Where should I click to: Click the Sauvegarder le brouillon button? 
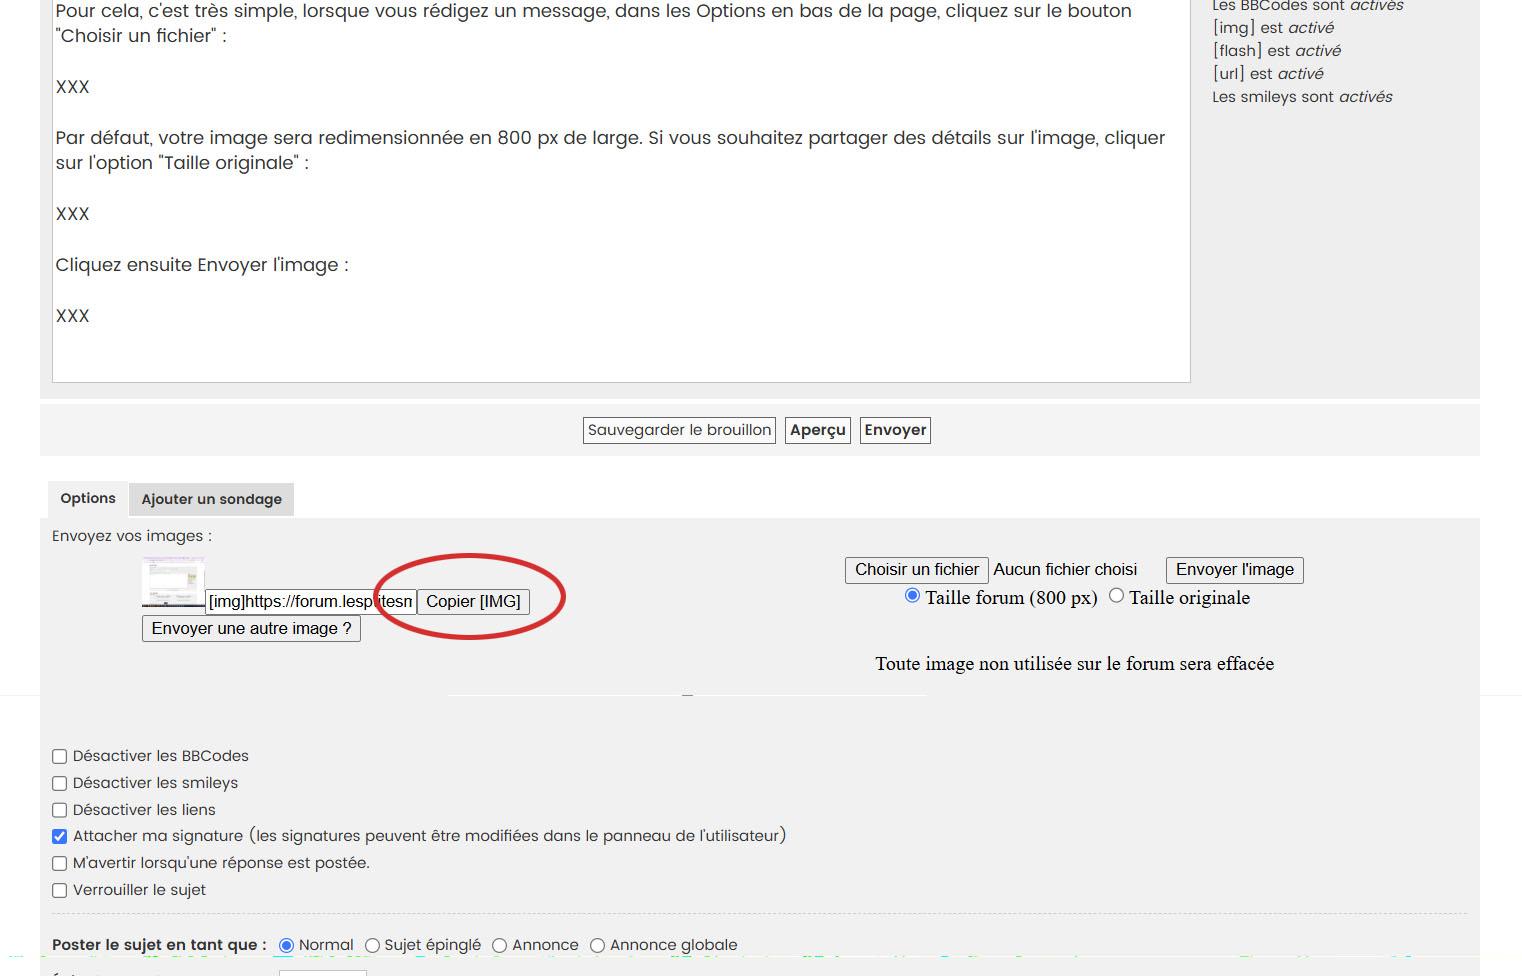tap(679, 430)
